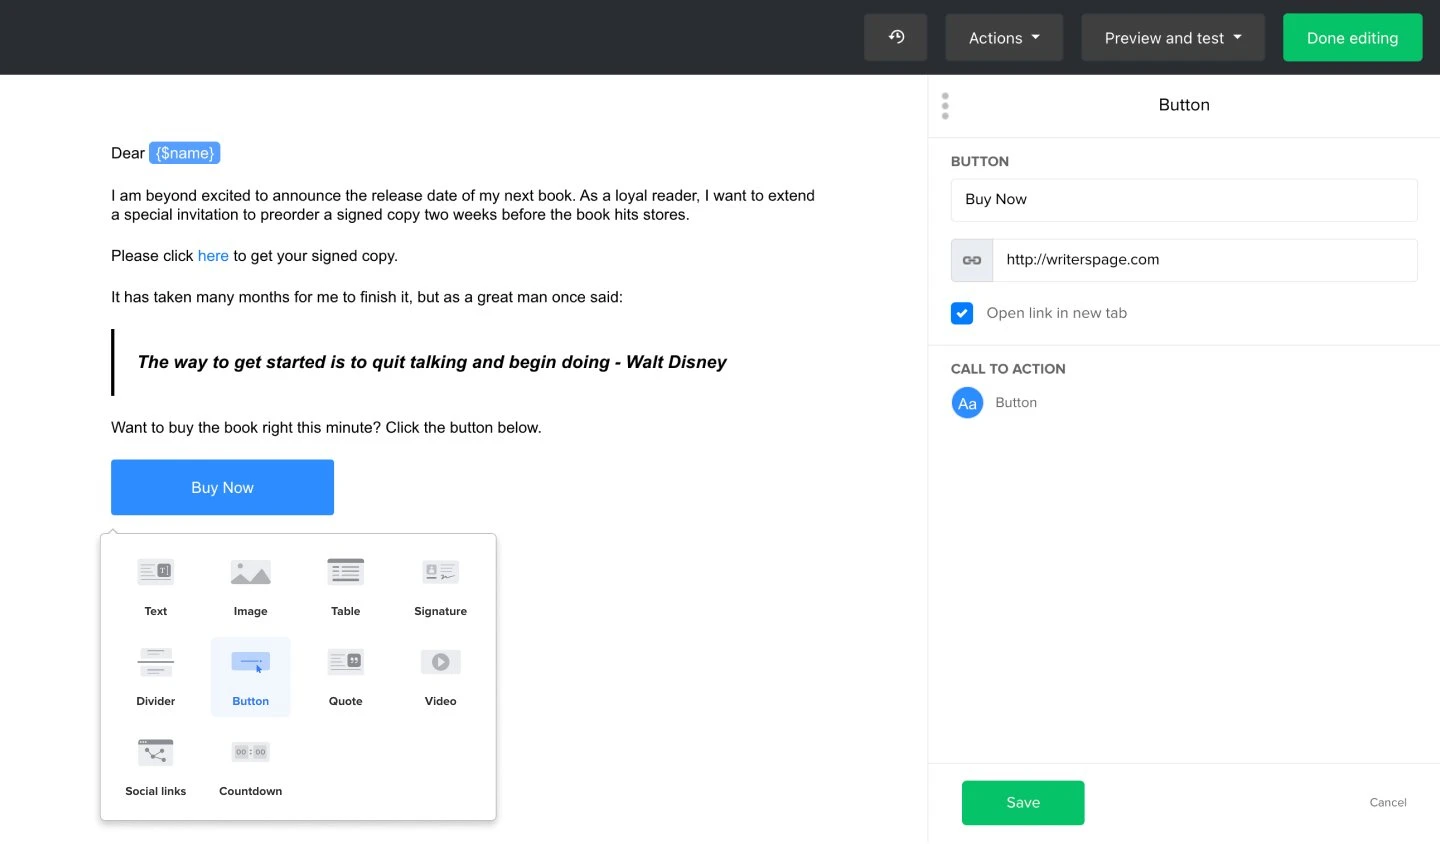Viewport: 1440px width, 844px height.
Task: Insert an Image block
Action: pyautogui.click(x=250, y=586)
